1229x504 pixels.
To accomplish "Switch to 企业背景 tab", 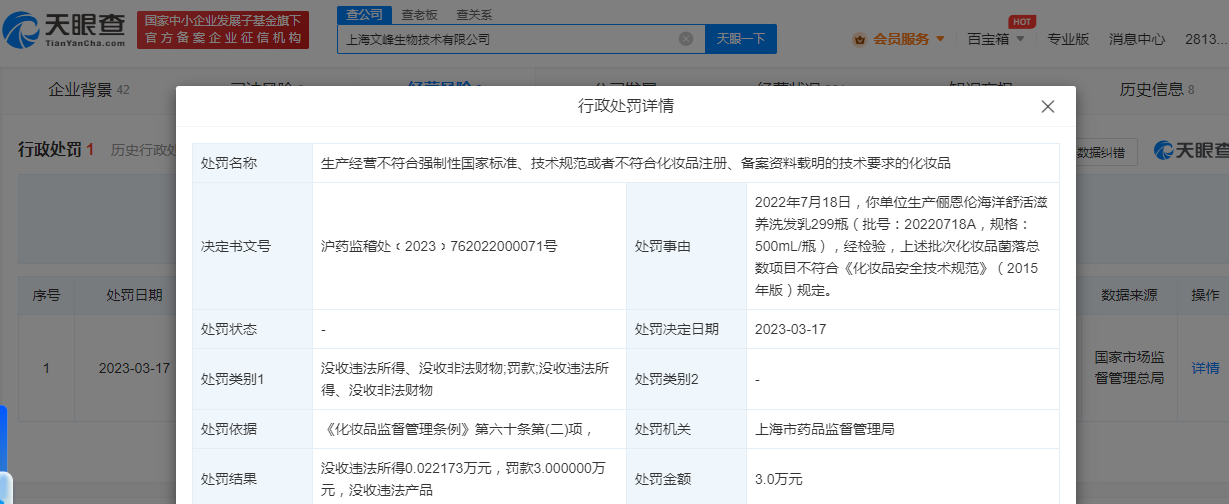I will pos(89,90).
